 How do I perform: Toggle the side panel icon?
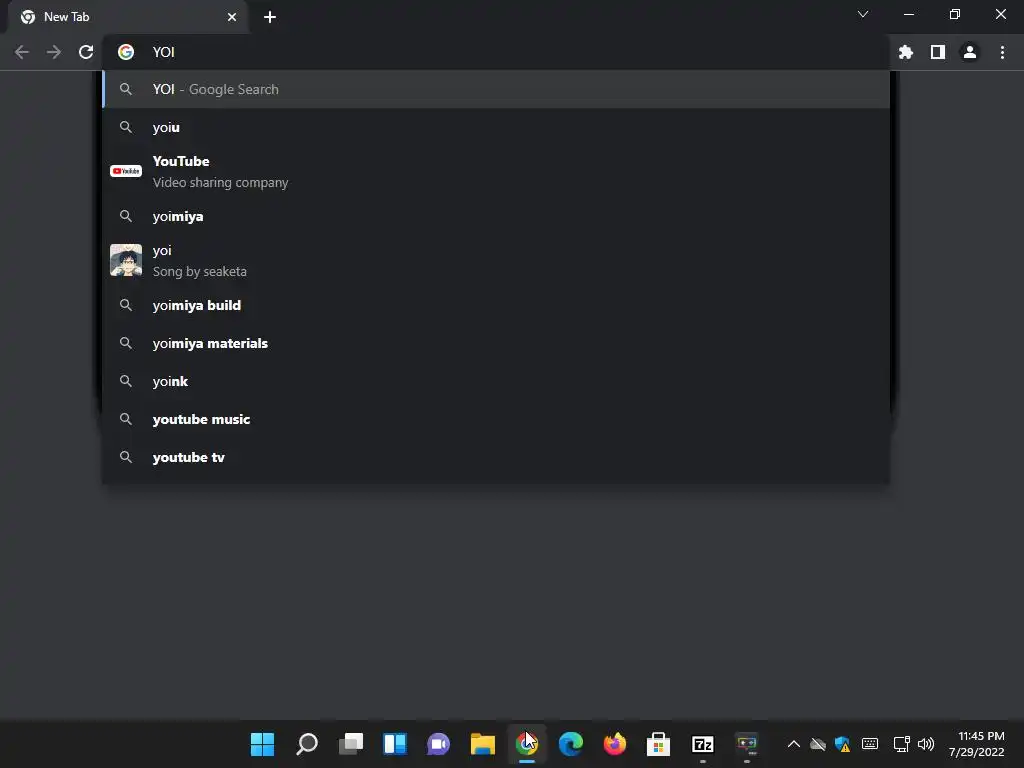click(938, 52)
